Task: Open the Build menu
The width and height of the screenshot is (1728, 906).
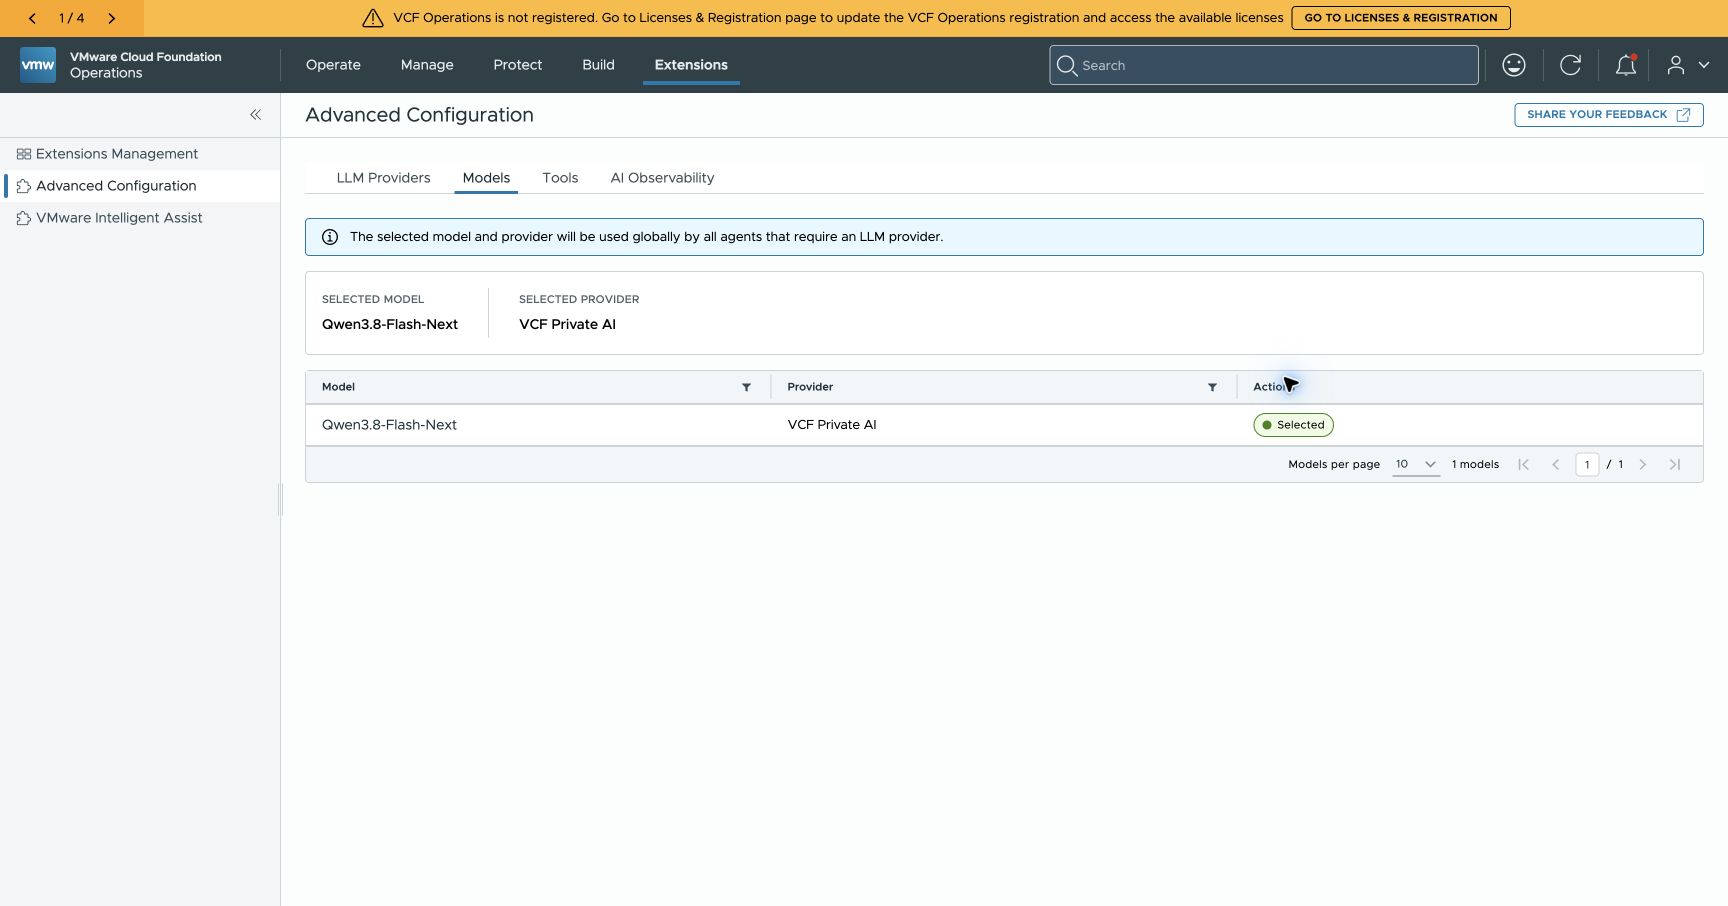Action: pyautogui.click(x=598, y=65)
